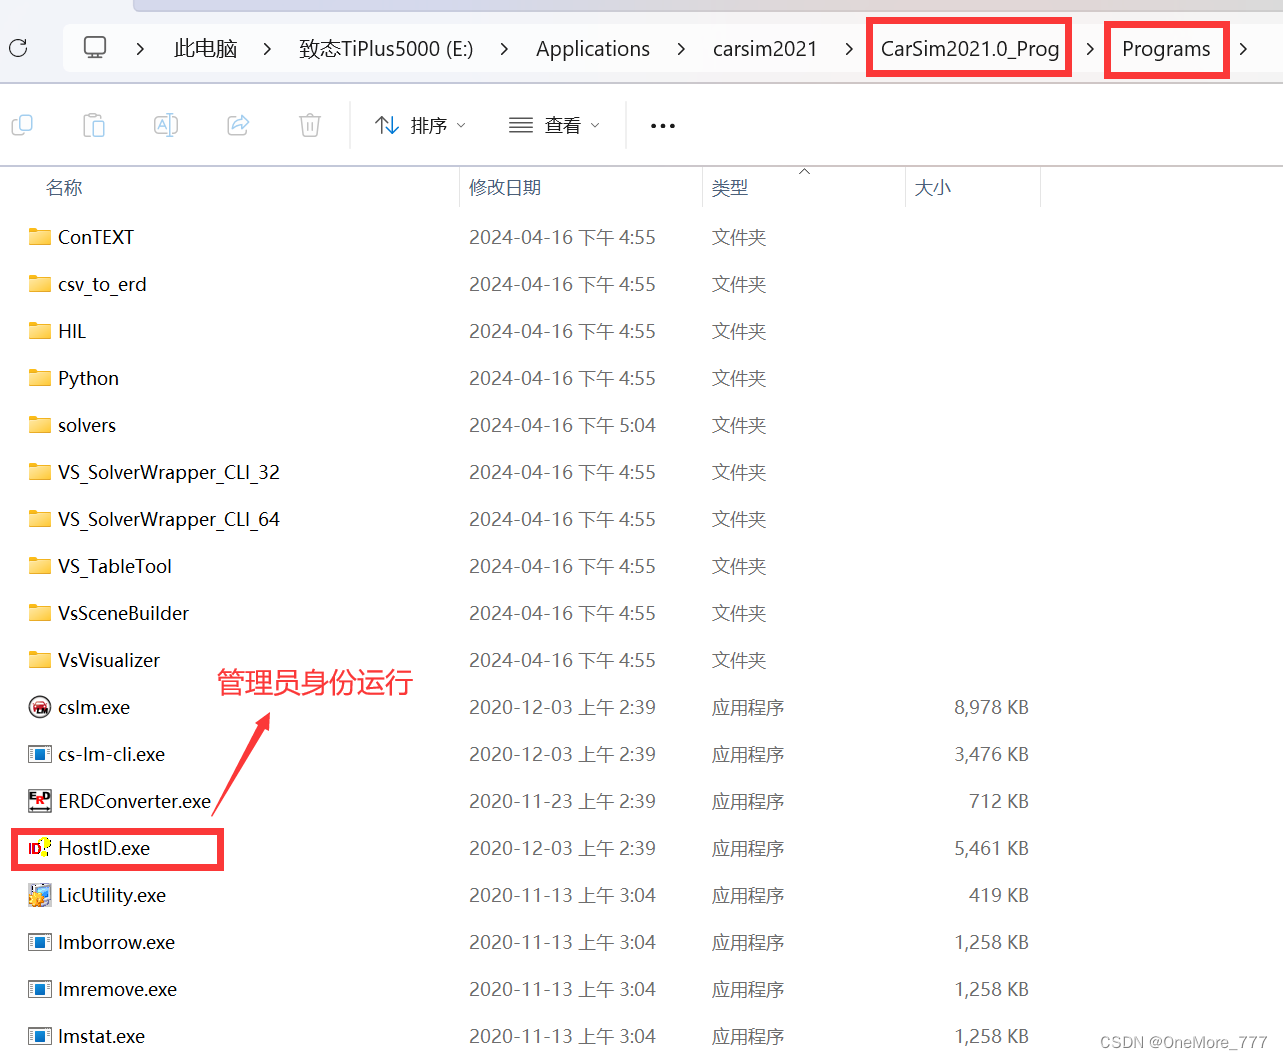1283x1060 pixels.
Task: Click the Copy toolbar icon
Action: (x=22, y=125)
